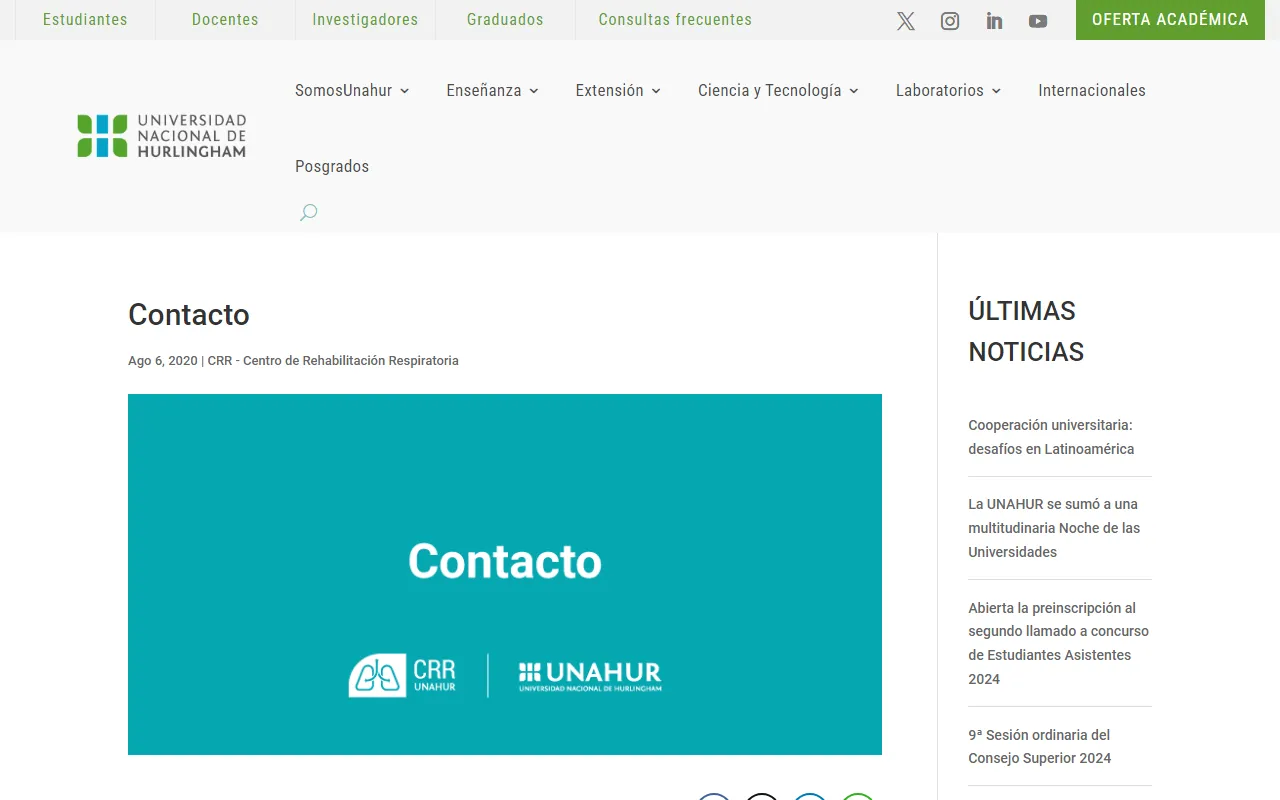Screen dimensions: 1280x800
Task: Open Consultas frecuentes link
Action: coord(675,19)
